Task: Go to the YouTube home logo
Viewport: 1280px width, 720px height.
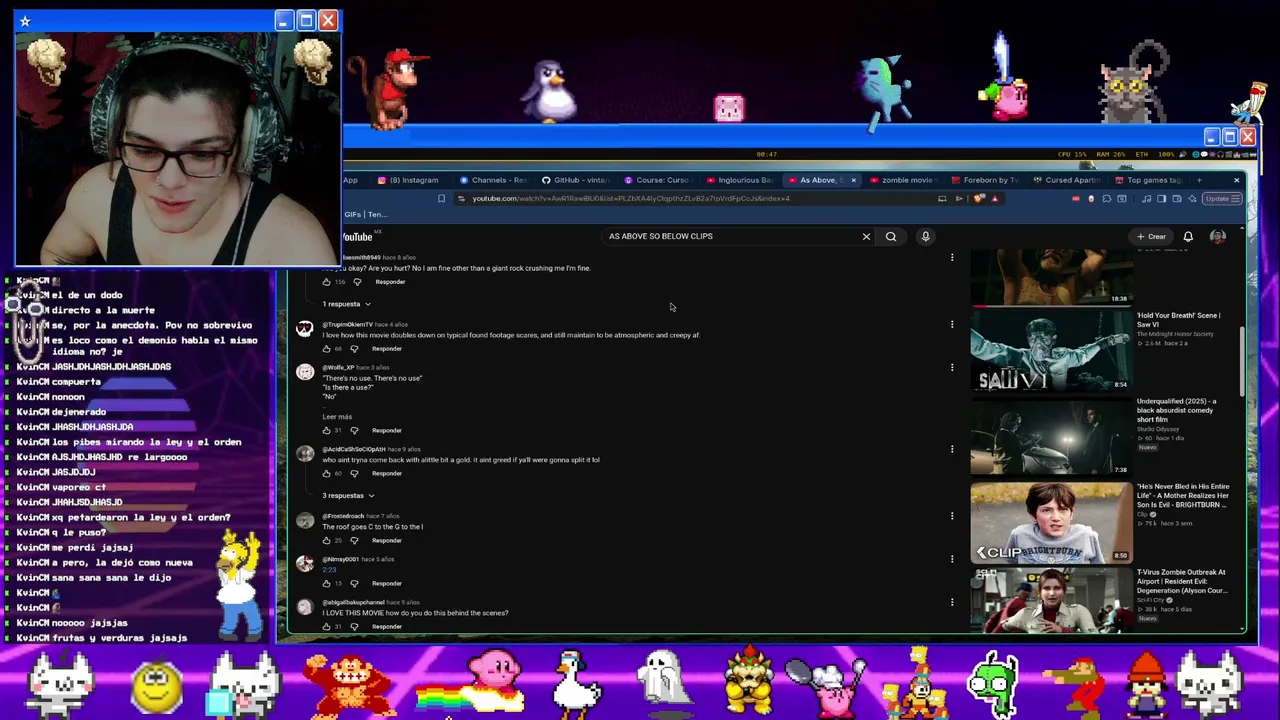Action: pos(357,237)
